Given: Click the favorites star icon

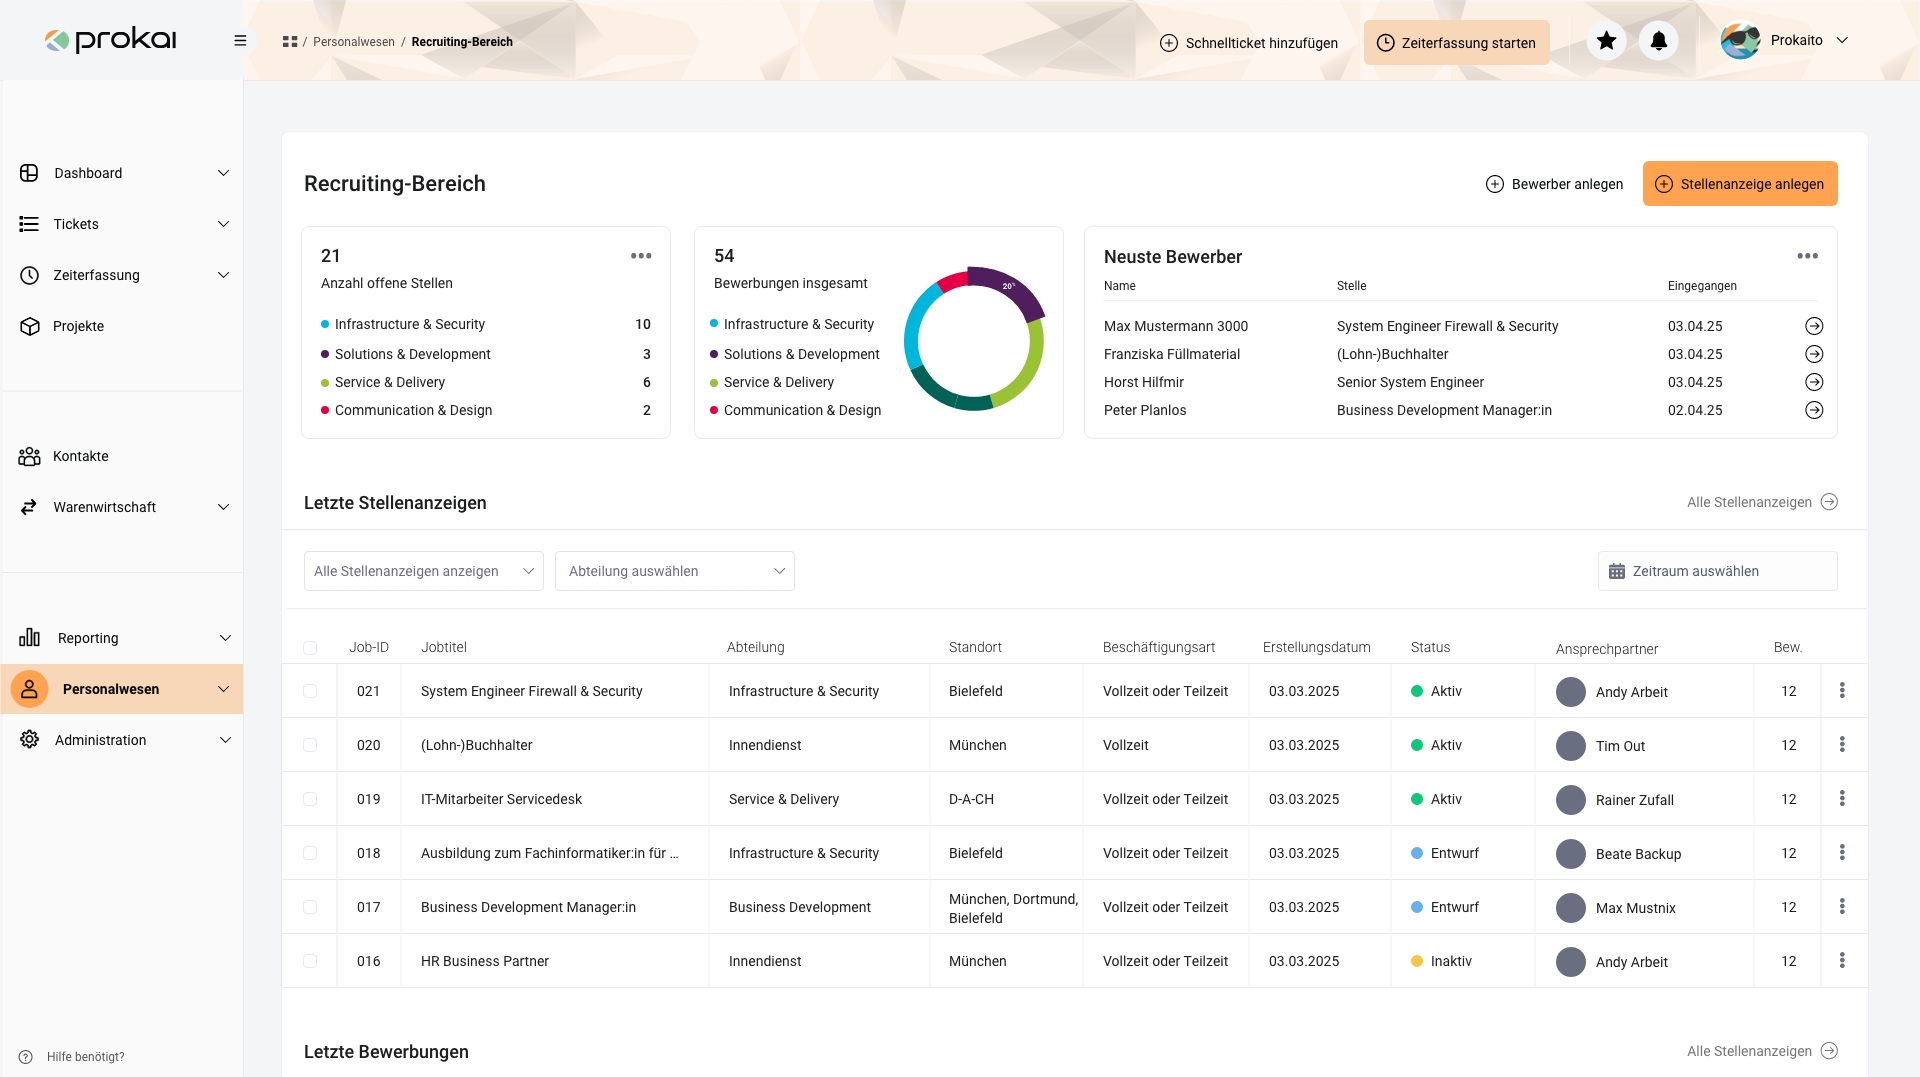Looking at the screenshot, I should 1606,41.
